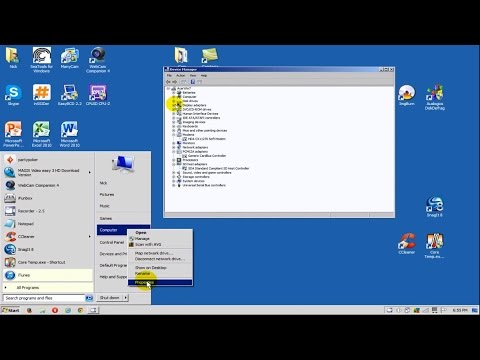Open CPUID CPU-Z desktop shortcut

(98, 95)
